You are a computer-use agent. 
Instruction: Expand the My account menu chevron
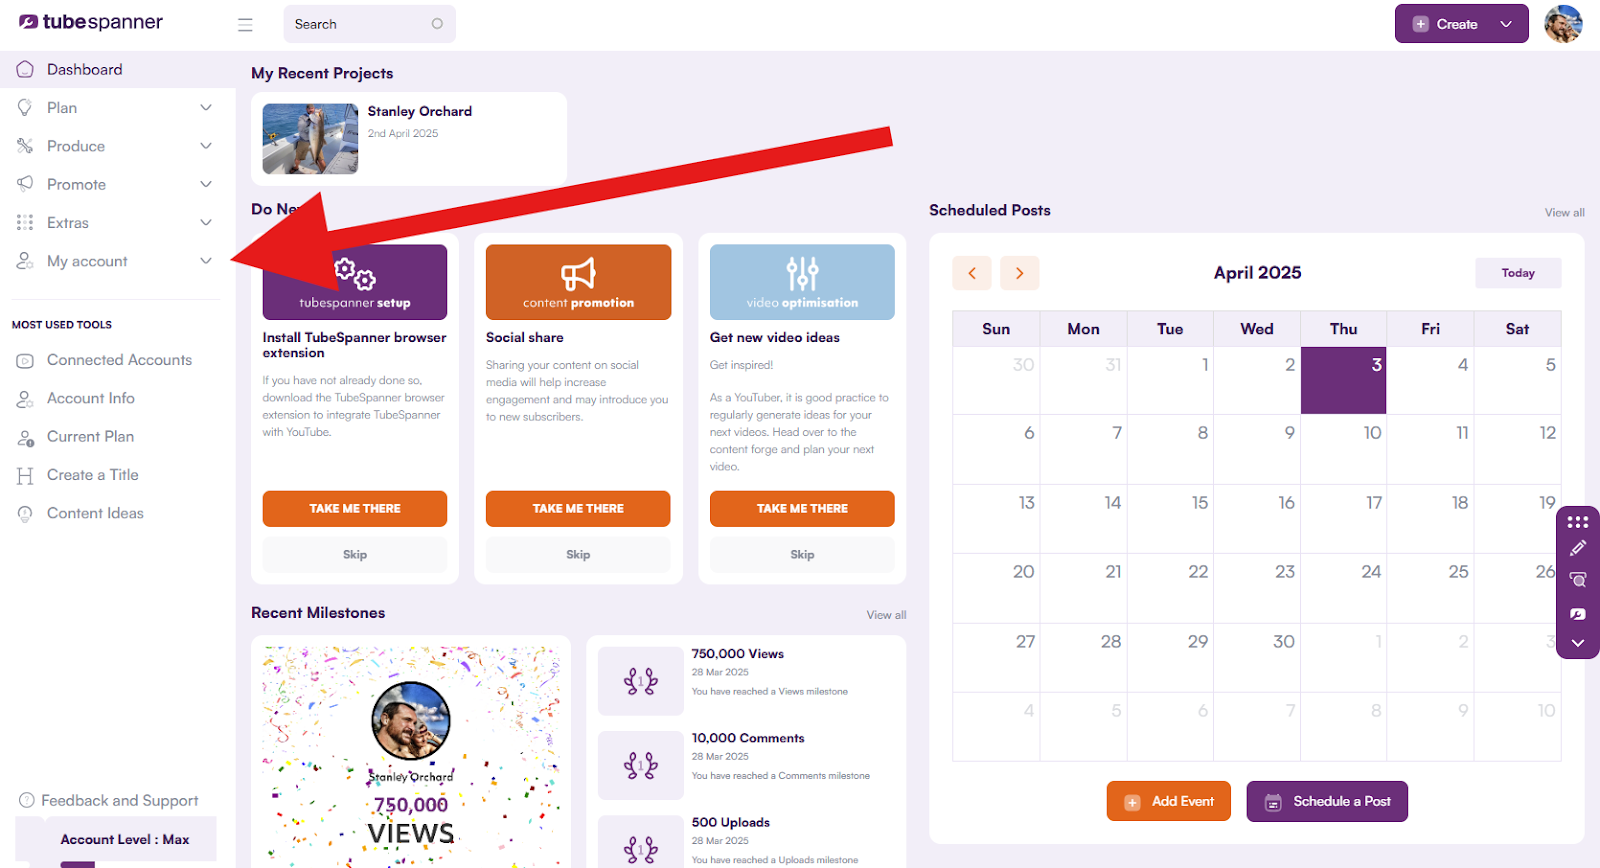tap(206, 261)
